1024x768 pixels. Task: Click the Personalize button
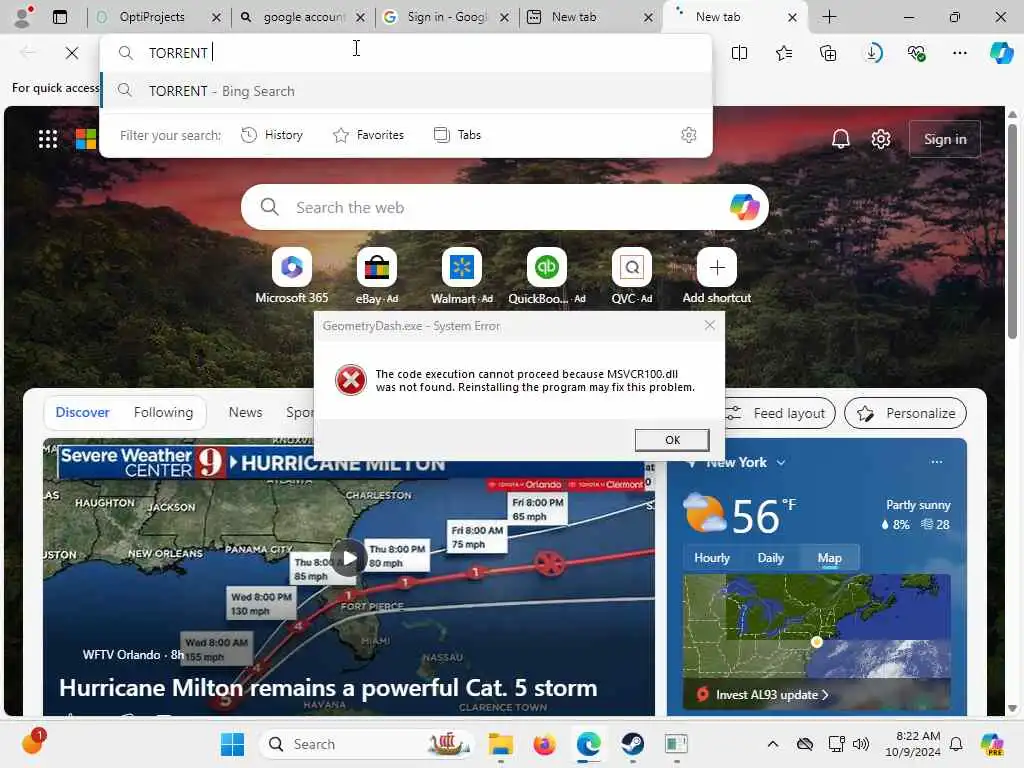point(905,413)
